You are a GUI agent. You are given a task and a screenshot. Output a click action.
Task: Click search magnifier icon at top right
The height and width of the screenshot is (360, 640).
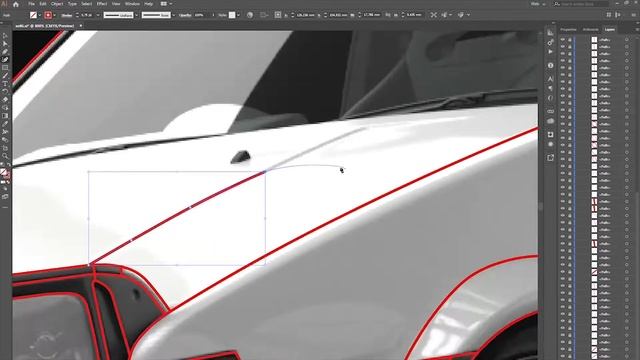(557, 4)
